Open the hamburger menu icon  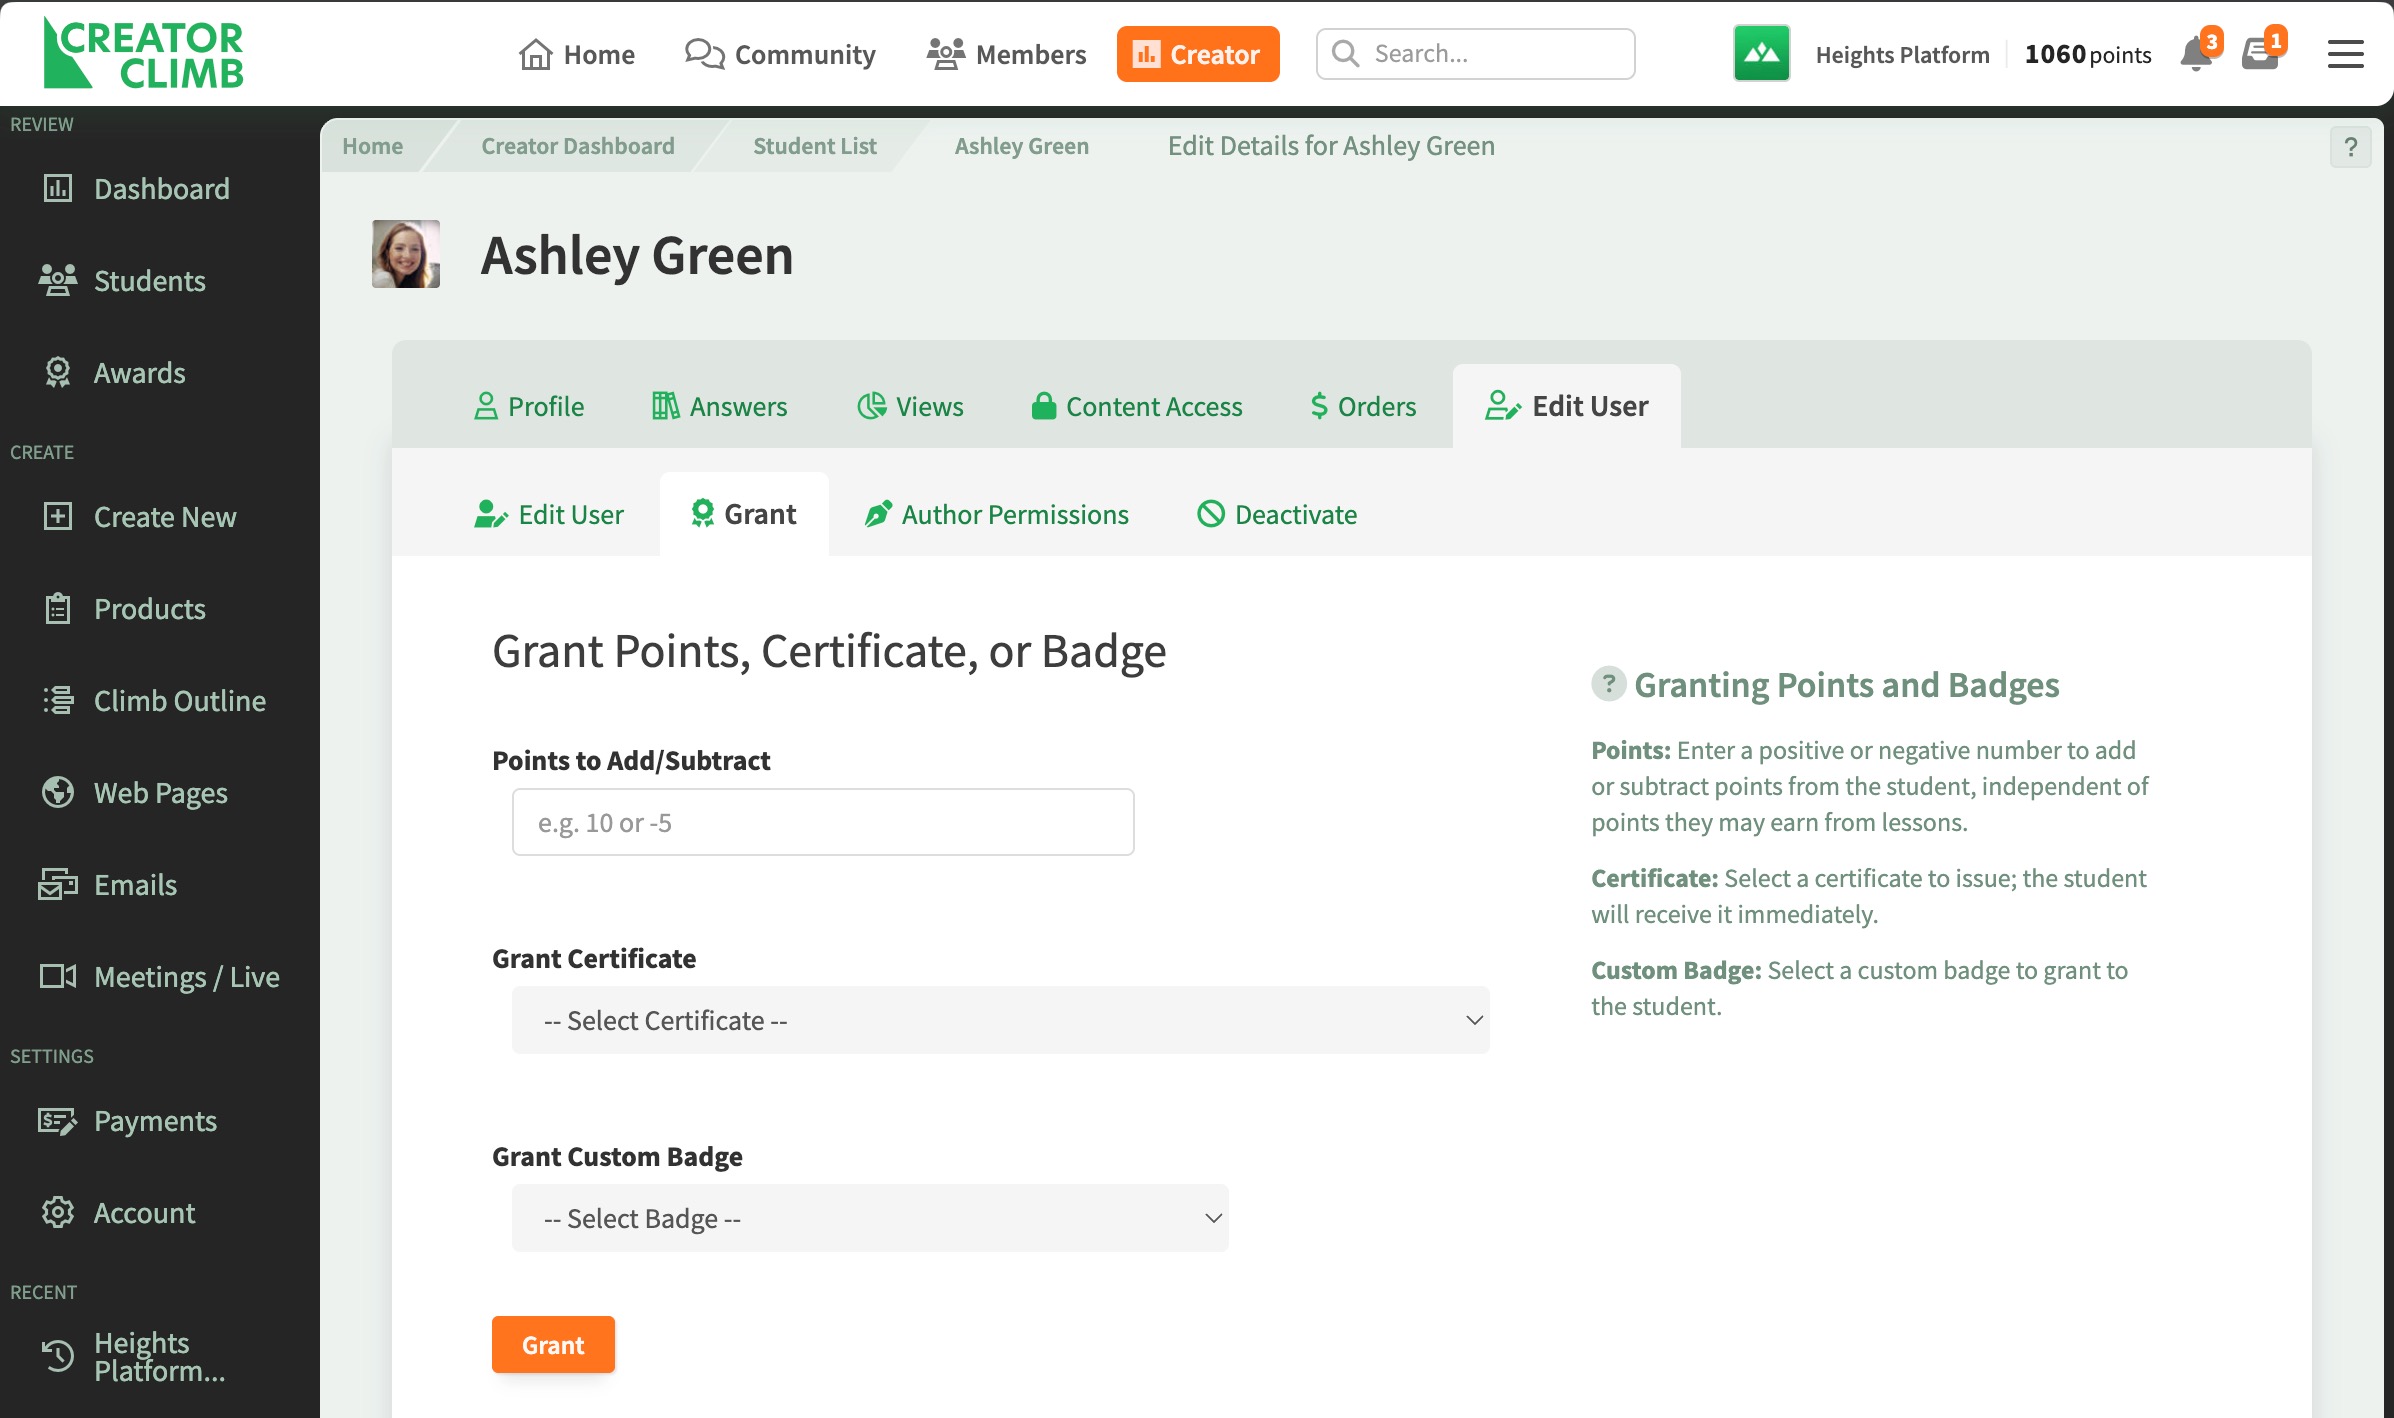pos(2345,54)
